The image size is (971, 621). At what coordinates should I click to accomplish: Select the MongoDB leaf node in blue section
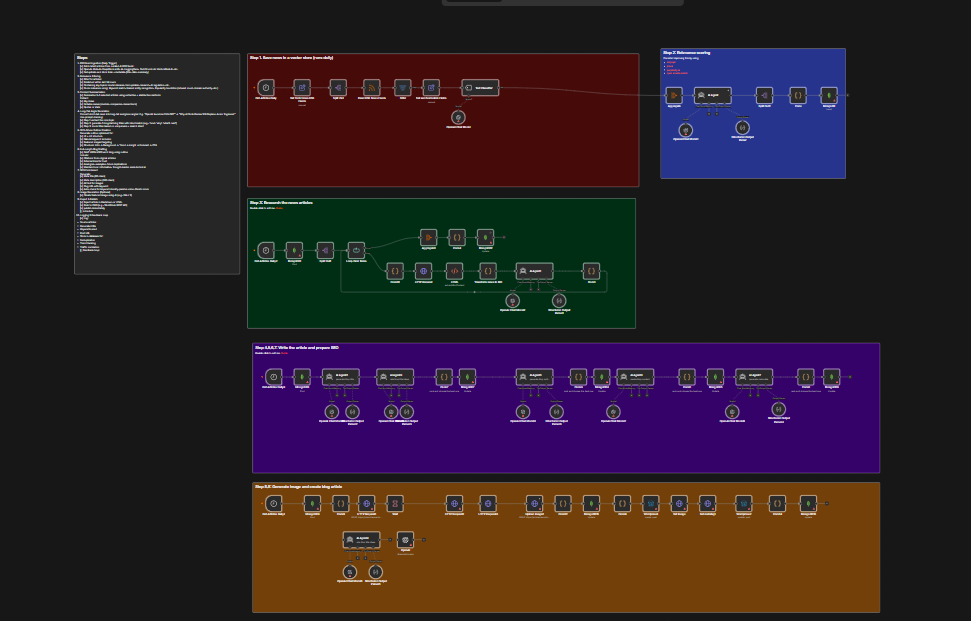click(829, 95)
